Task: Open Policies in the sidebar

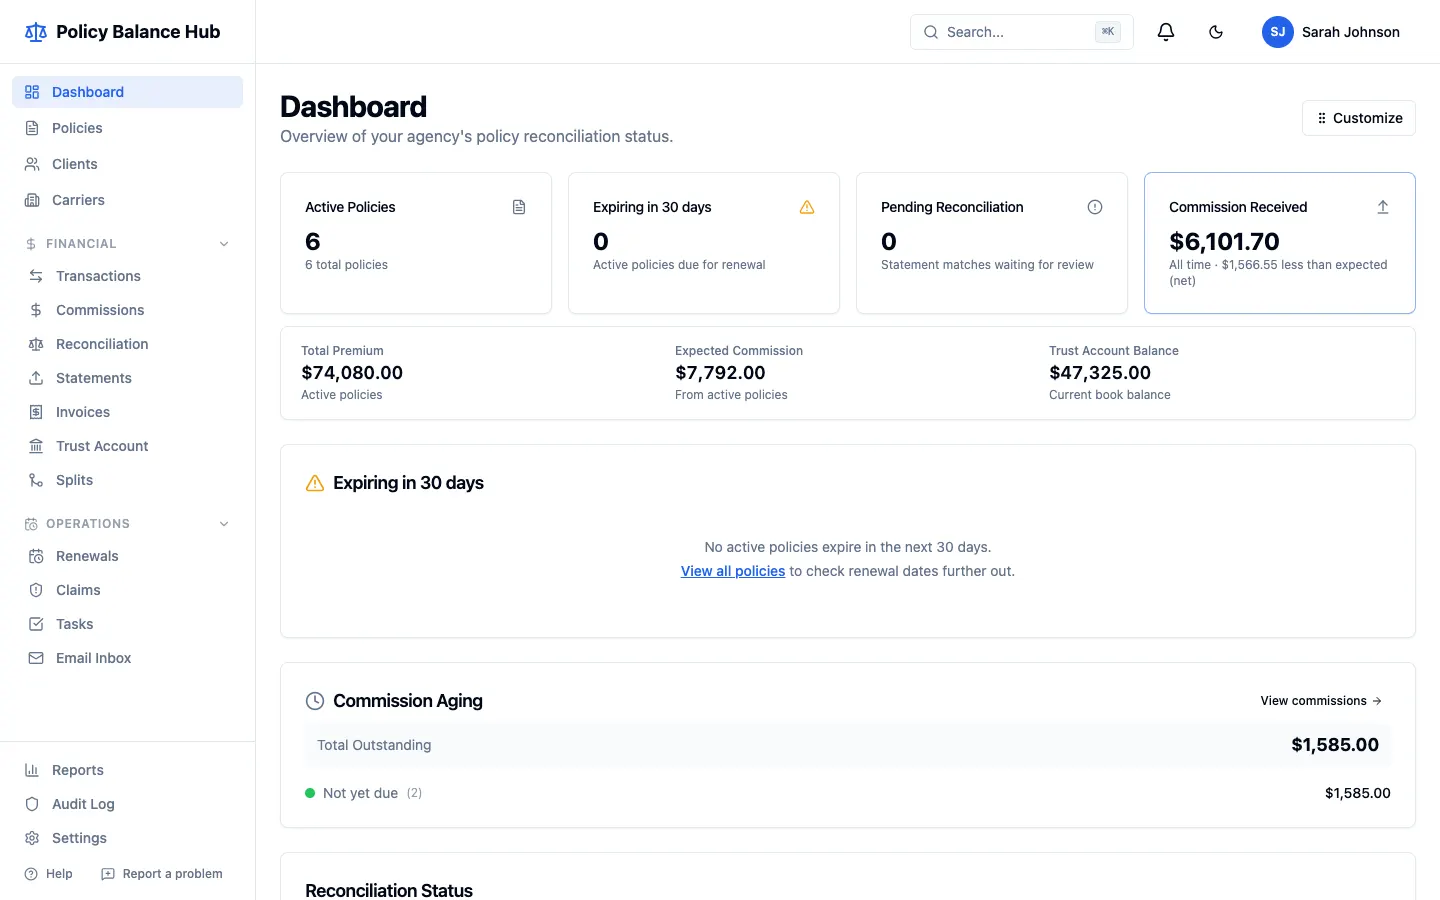Action: coord(127,128)
